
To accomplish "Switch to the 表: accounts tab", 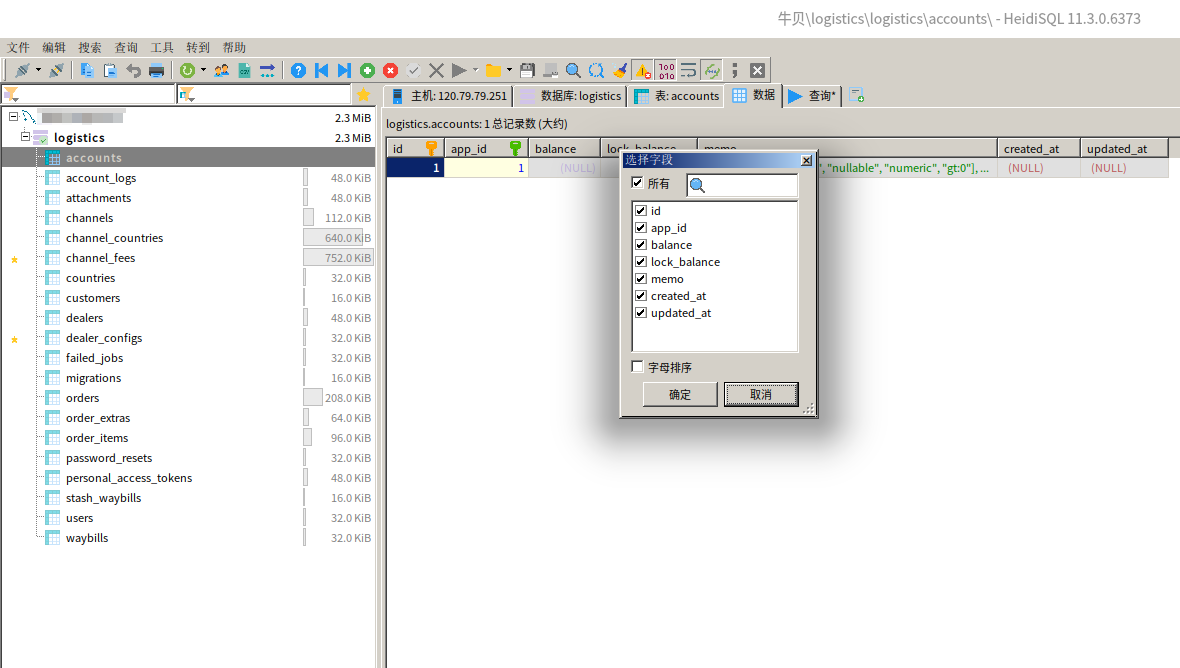I will pyautogui.click(x=677, y=96).
